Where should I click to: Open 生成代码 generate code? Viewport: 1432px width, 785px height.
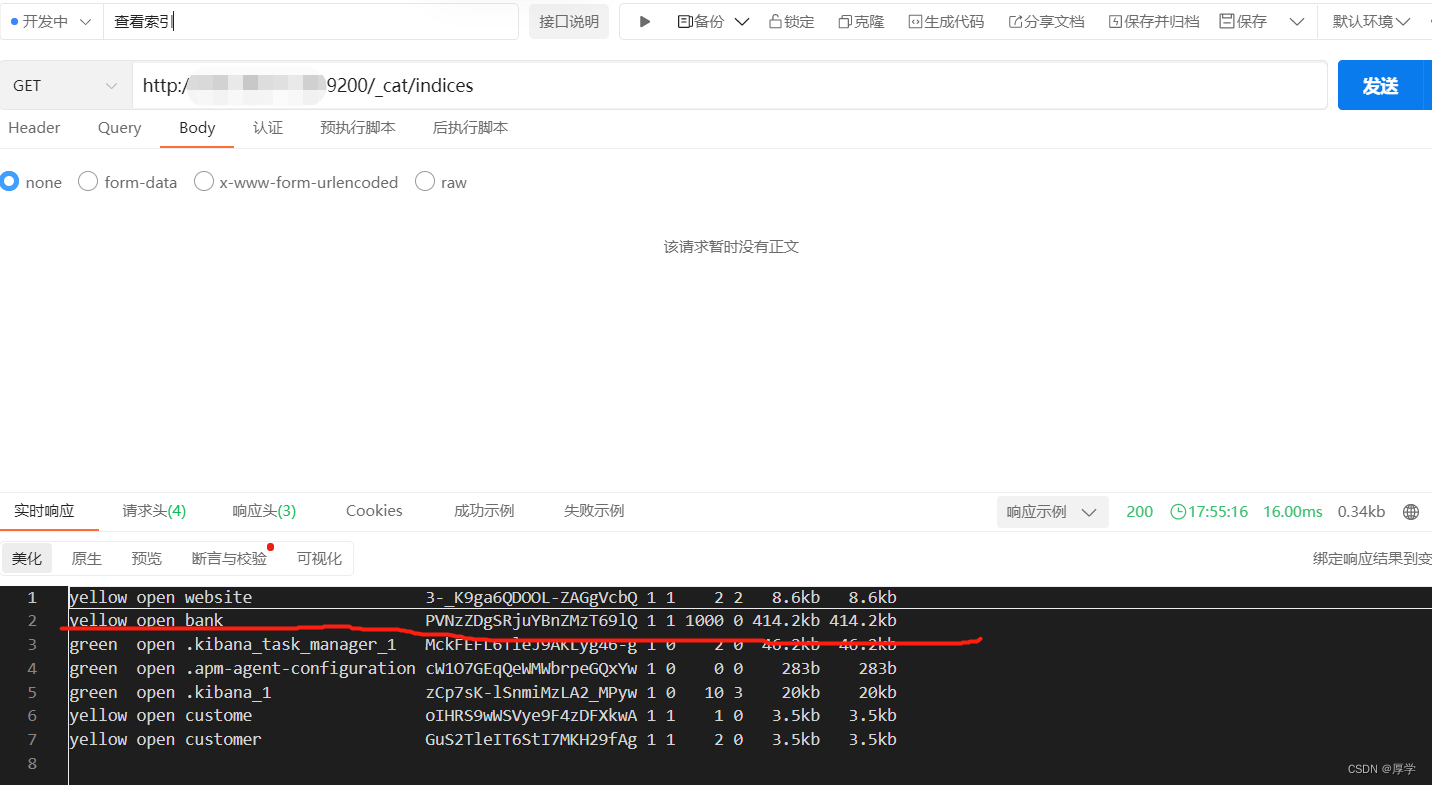coord(946,22)
